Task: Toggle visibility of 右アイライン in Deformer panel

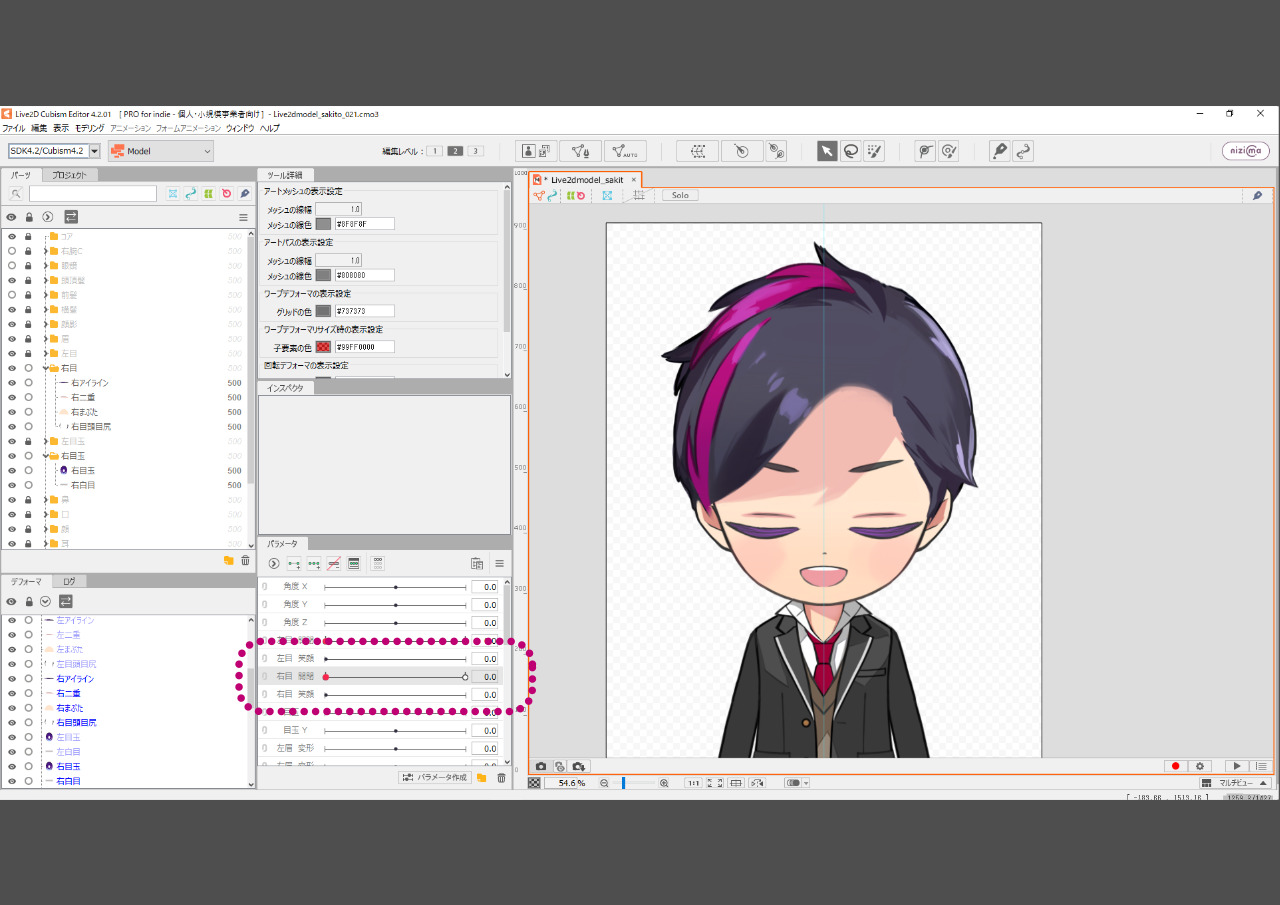Action: (x=12, y=679)
